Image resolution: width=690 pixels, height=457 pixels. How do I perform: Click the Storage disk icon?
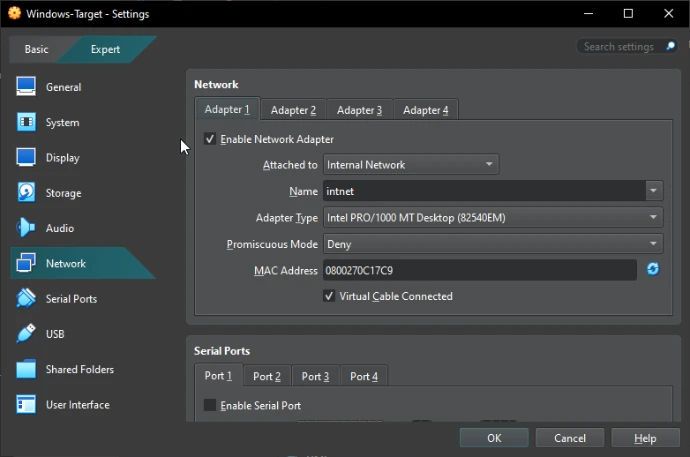point(26,192)
